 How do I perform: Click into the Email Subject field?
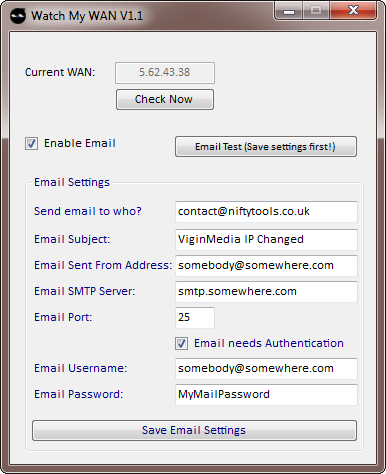(266, 240)
